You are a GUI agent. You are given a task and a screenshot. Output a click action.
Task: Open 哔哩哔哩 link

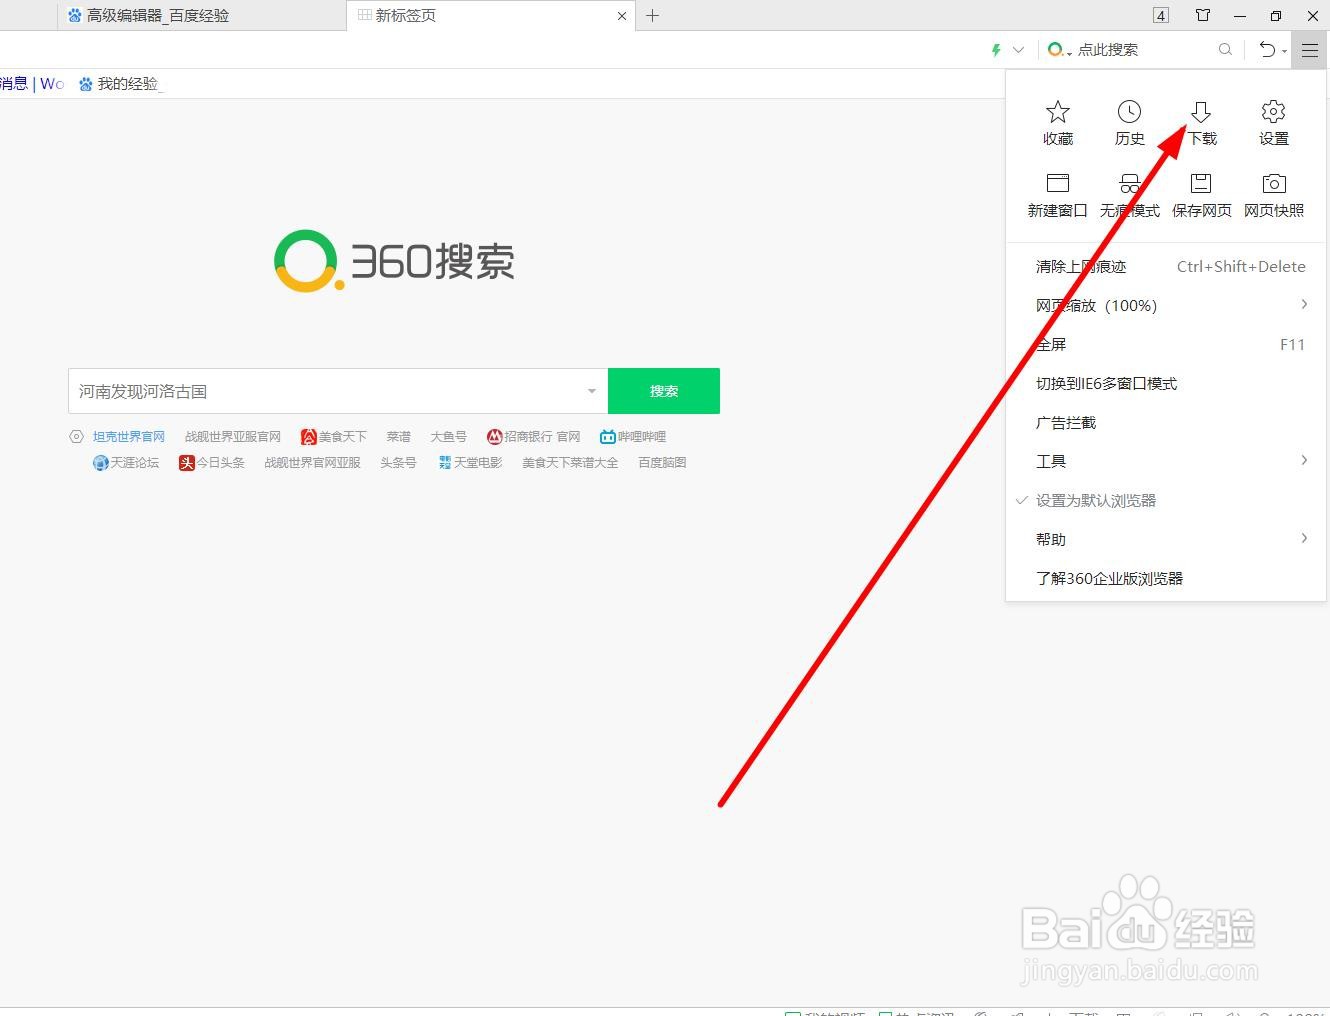[633, 437]
